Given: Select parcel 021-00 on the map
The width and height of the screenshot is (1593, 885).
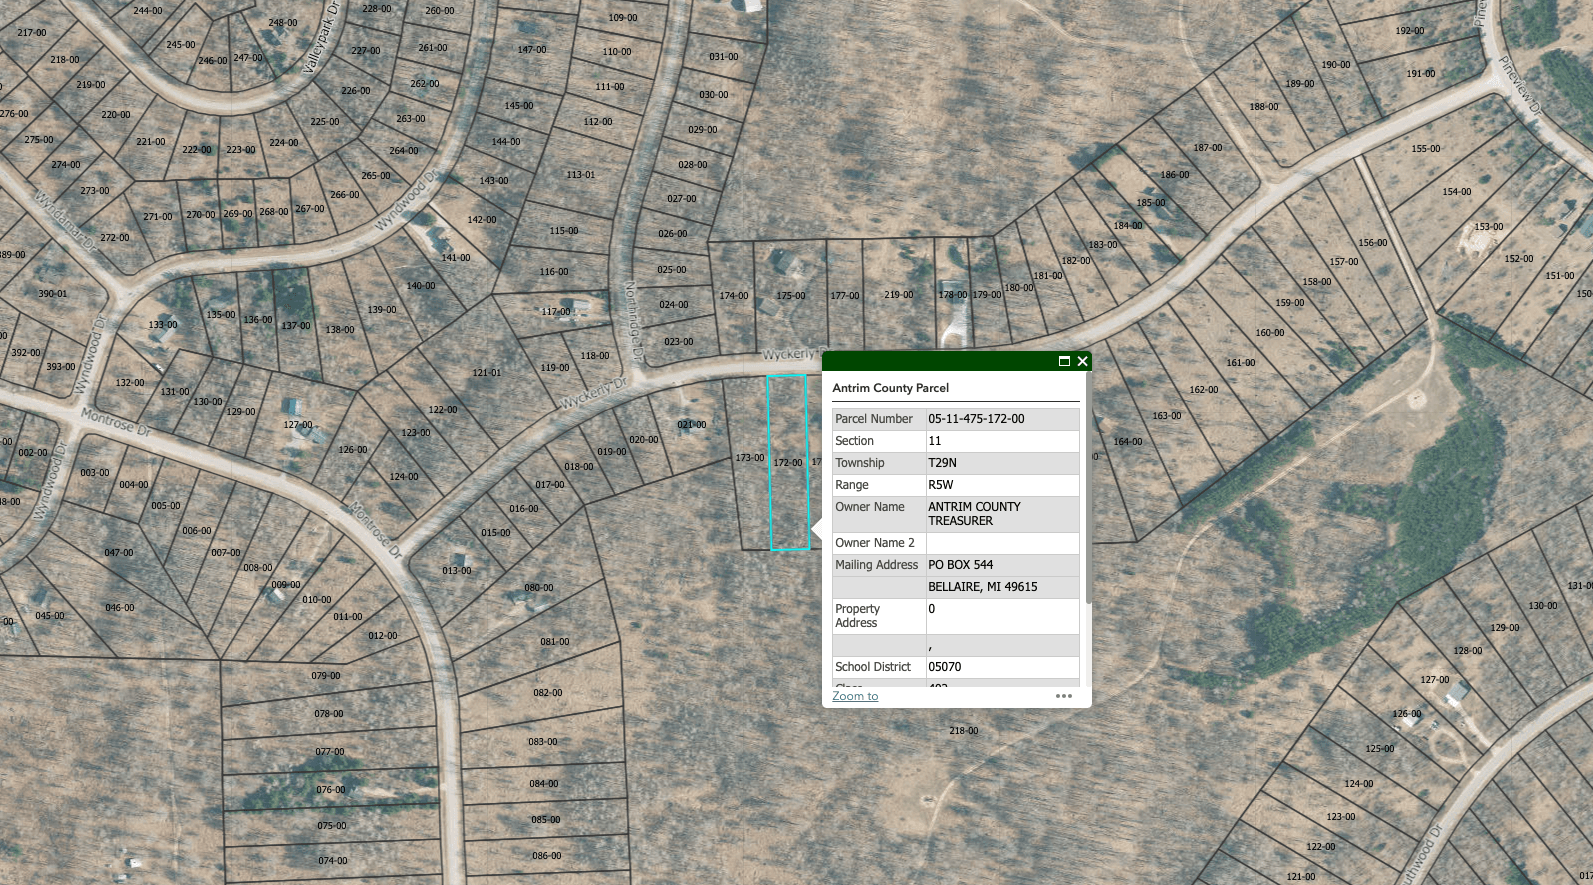Looking at the screenshot, I should pos(691,425).
